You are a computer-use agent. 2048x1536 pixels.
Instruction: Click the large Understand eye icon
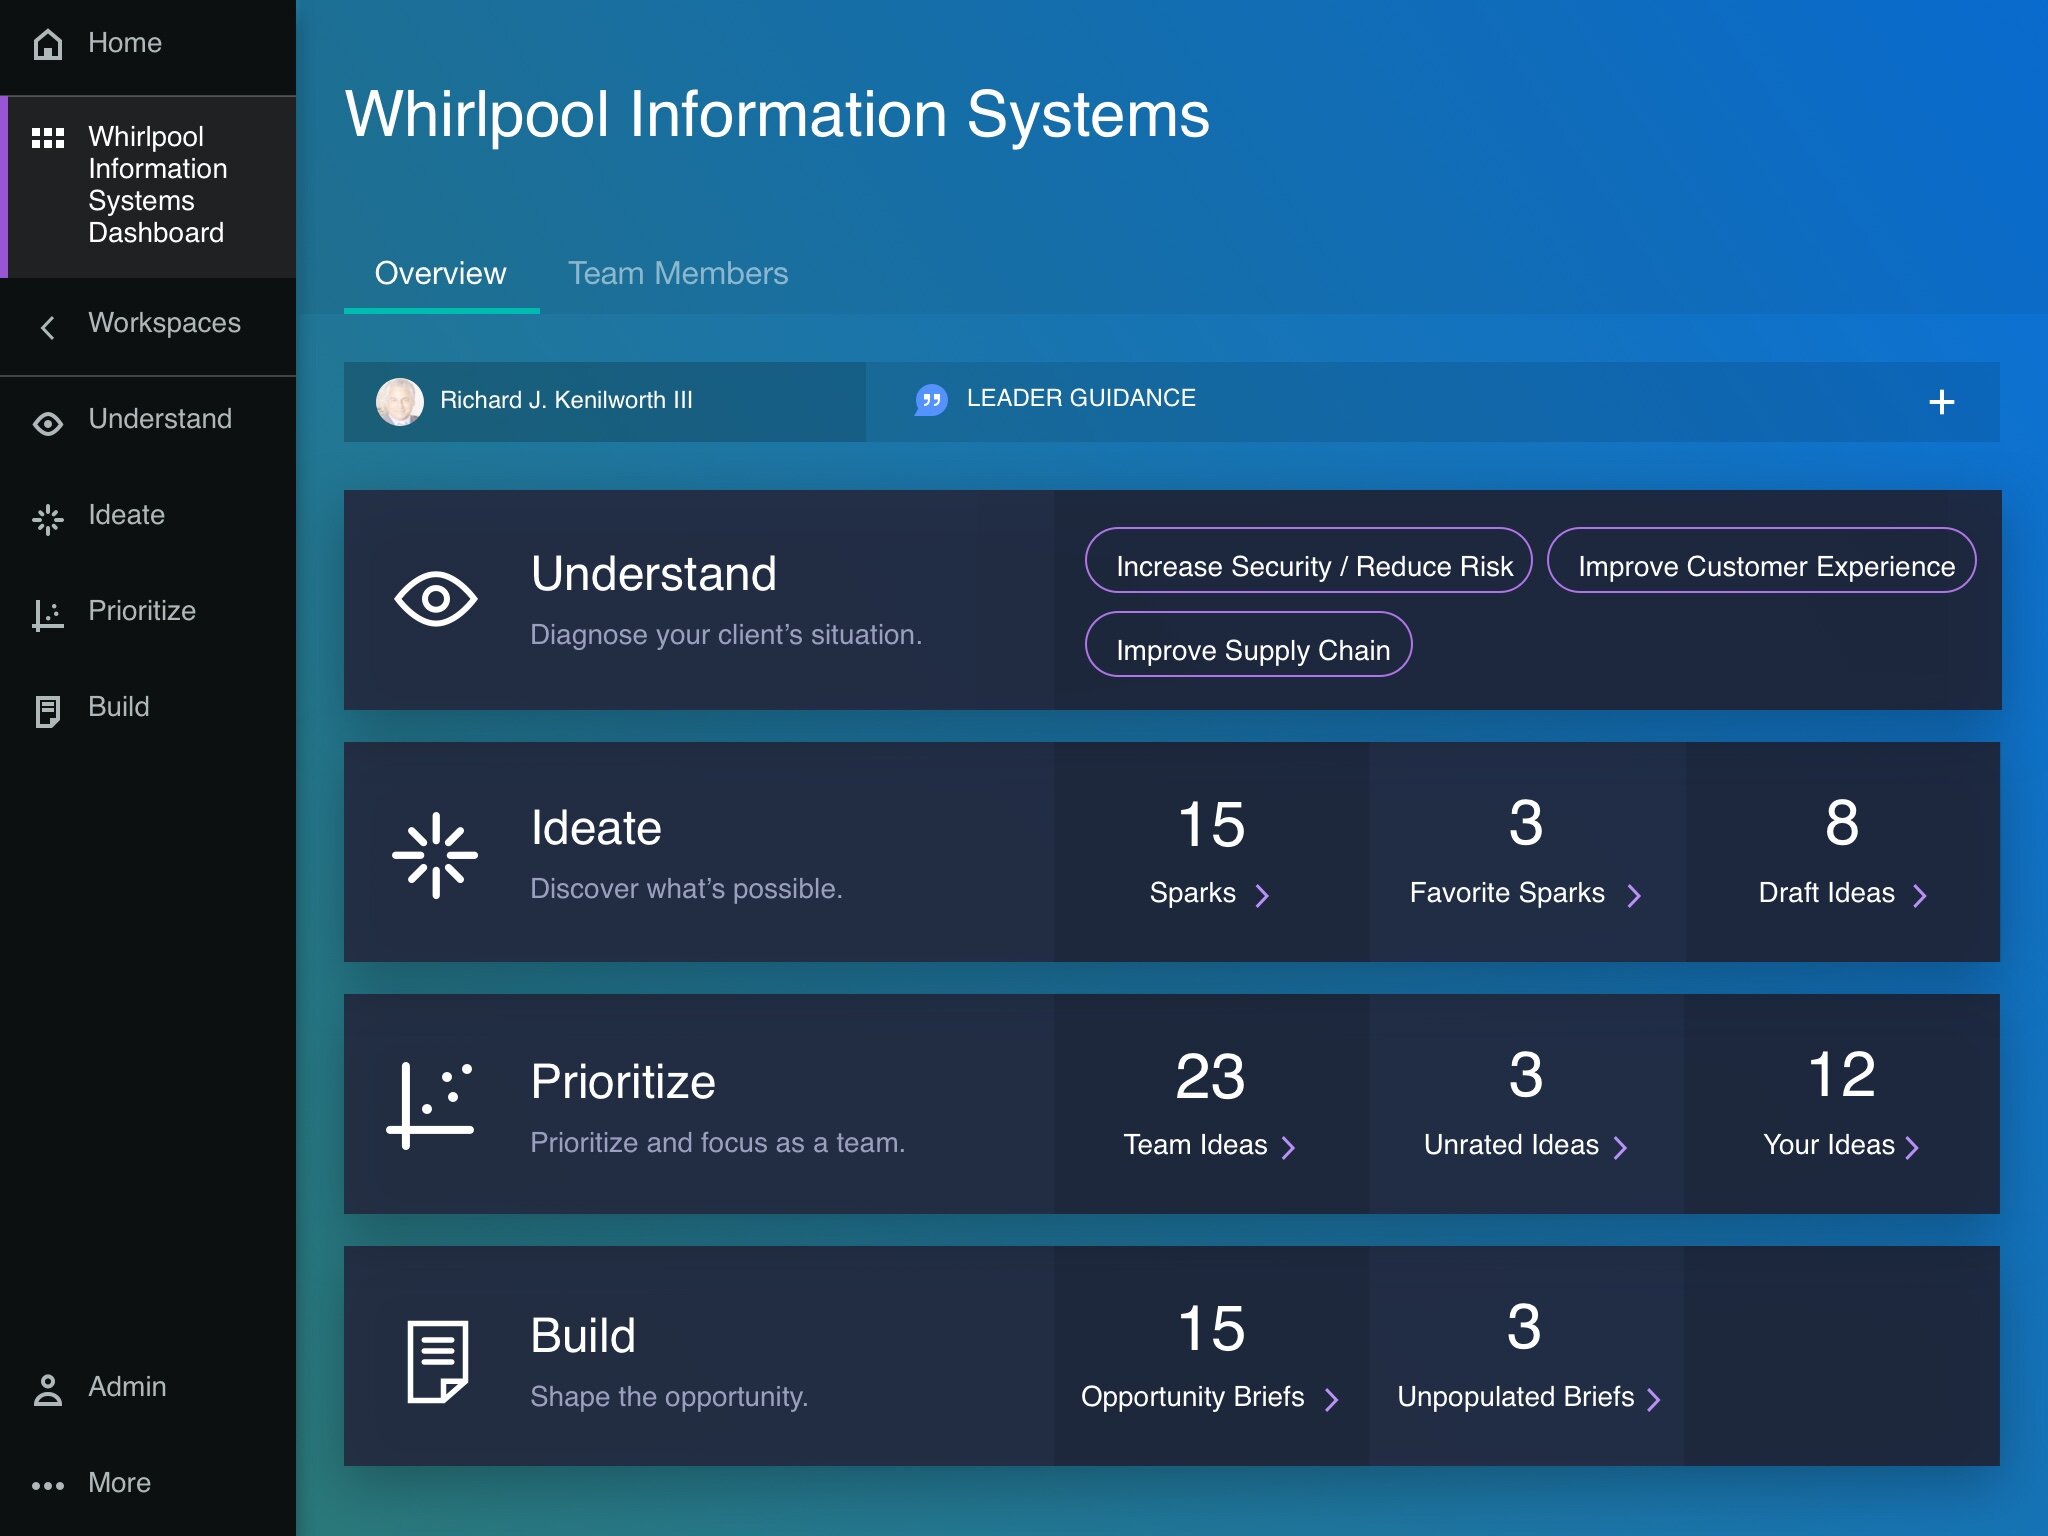click(x=436, y=599)
